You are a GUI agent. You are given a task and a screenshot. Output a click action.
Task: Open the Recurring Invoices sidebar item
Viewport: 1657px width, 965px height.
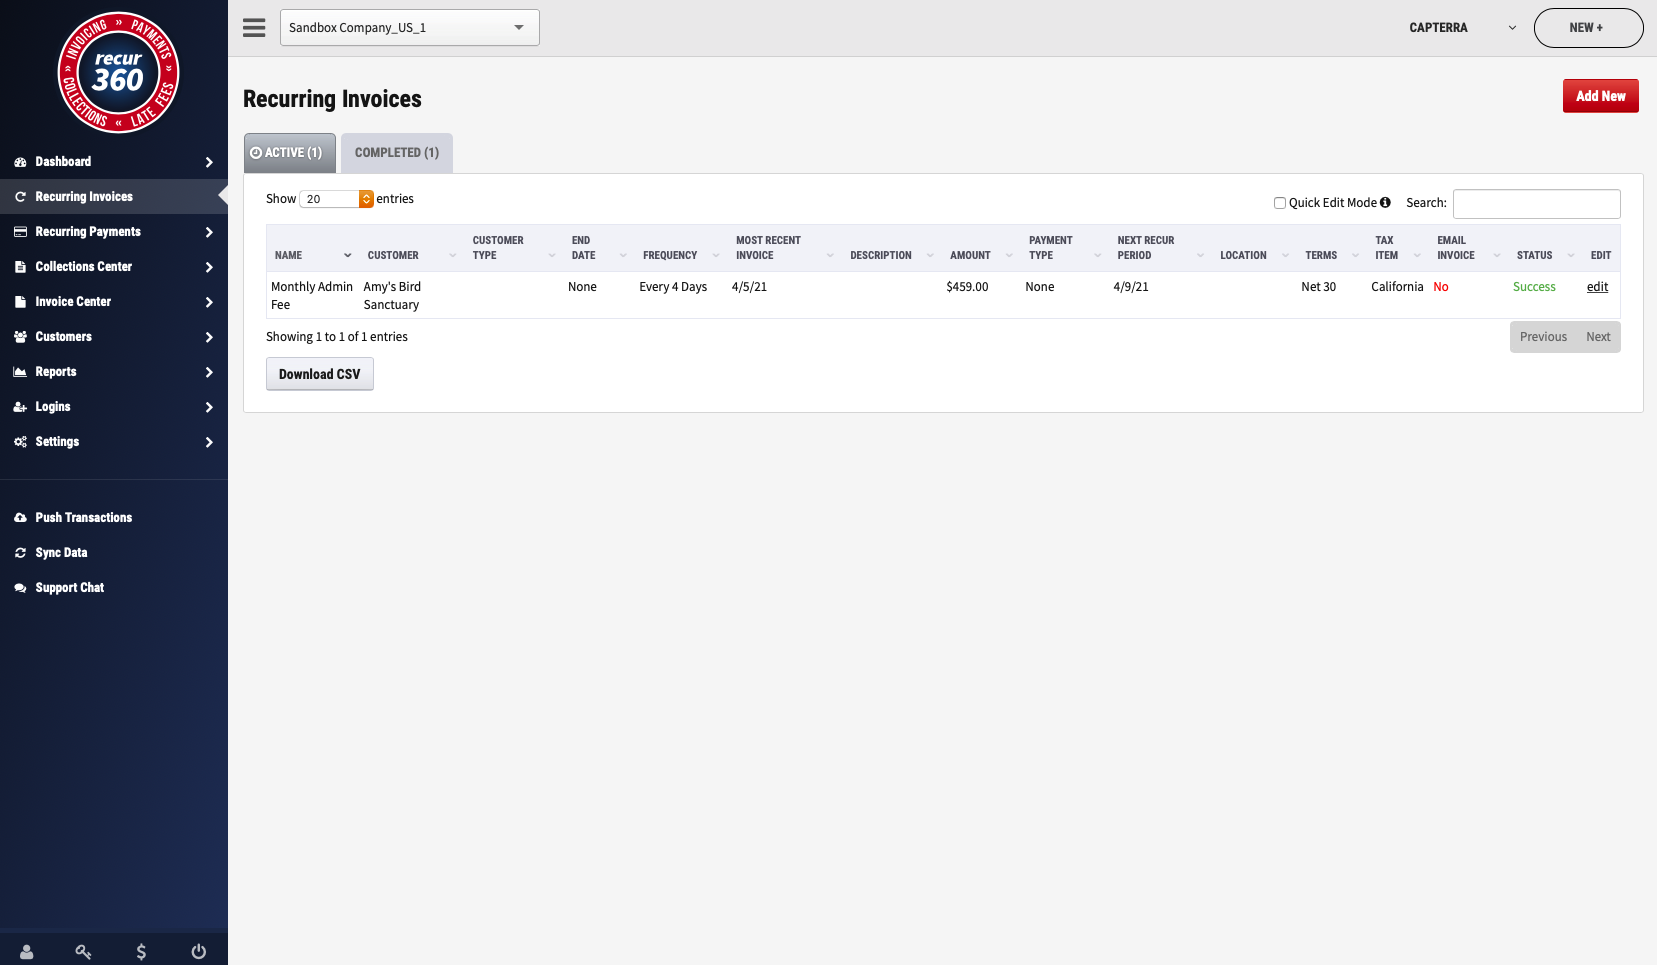pos(84,196)
